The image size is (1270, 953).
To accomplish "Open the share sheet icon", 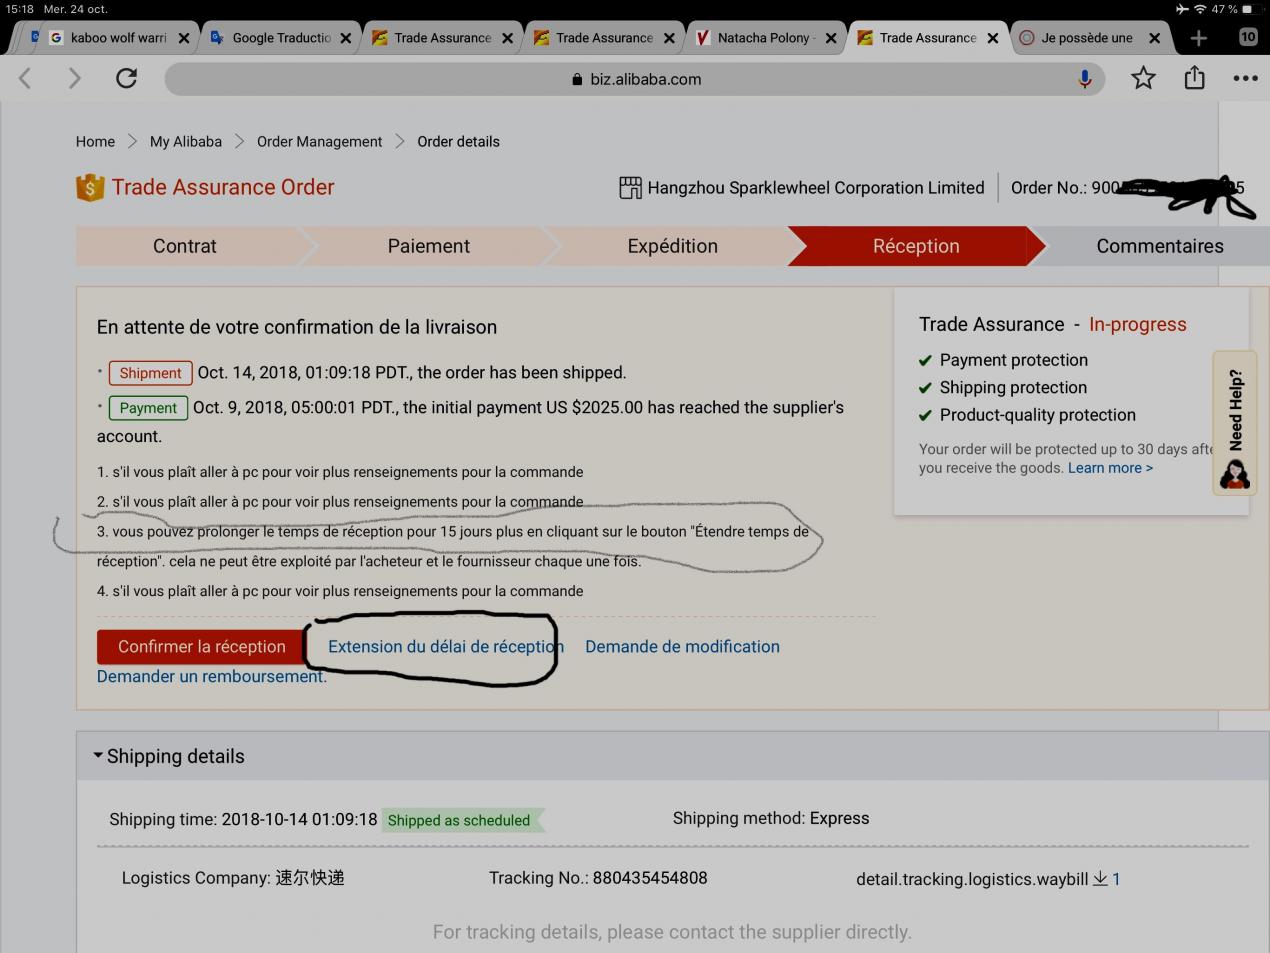I will click(1194, 77).
